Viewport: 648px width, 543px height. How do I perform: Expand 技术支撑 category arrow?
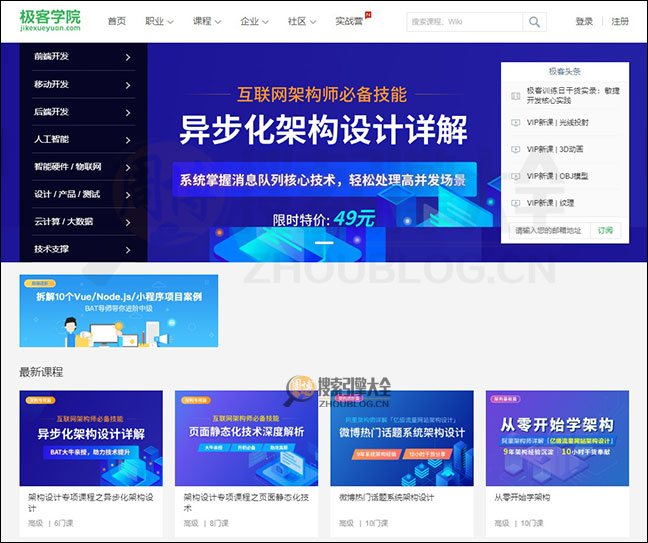click(128, 250)
